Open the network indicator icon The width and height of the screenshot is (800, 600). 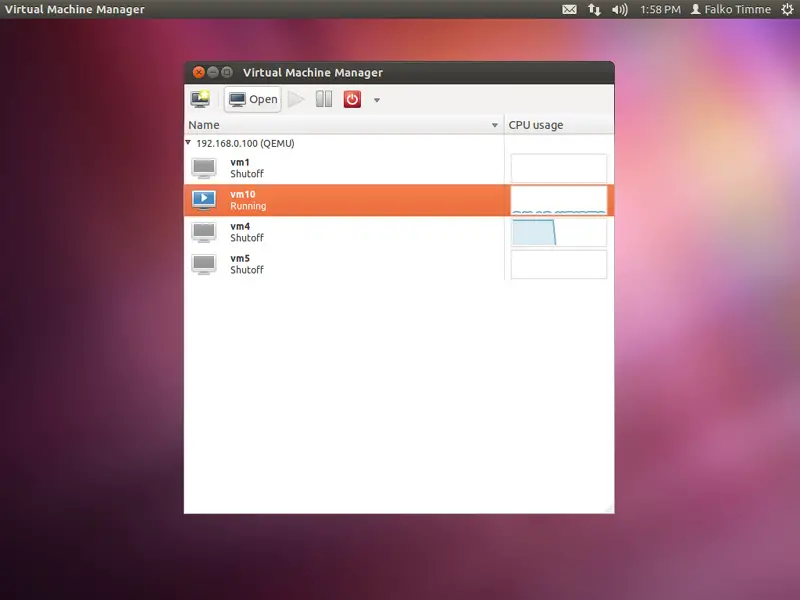(x=595, y=10)
